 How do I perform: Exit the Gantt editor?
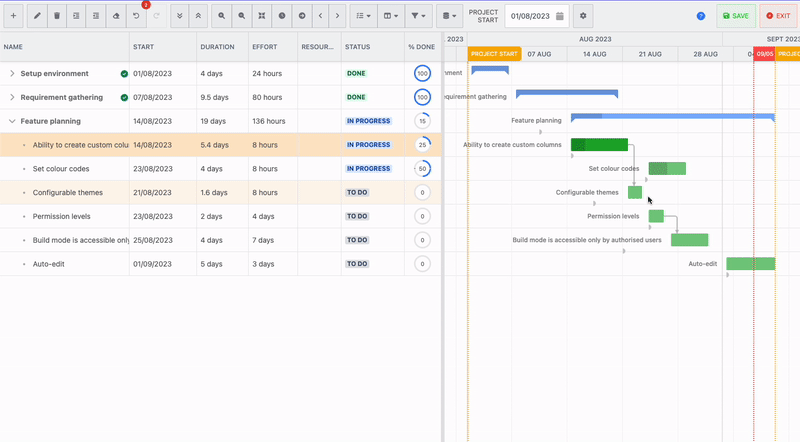click(778, 16)
